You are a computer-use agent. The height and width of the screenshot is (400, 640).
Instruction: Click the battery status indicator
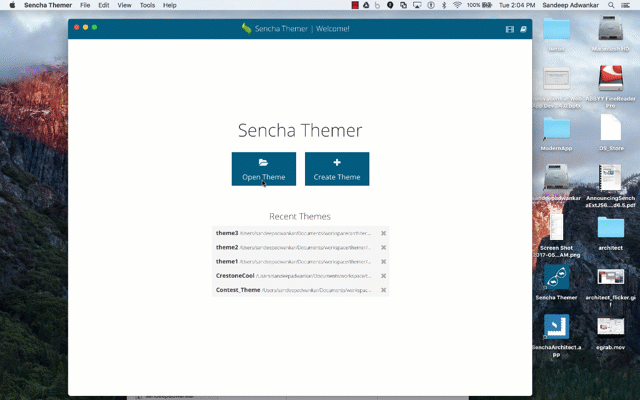[x=479, y=5]
